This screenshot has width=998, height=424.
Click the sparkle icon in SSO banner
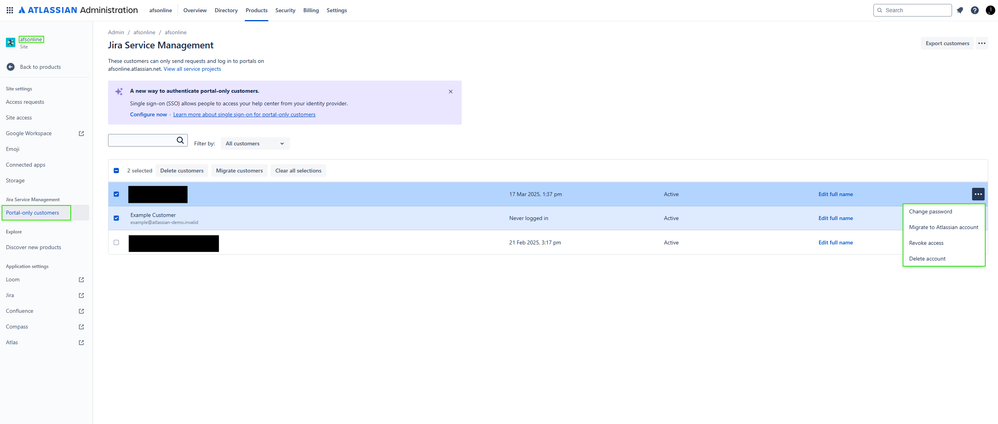tap(118, 92)
